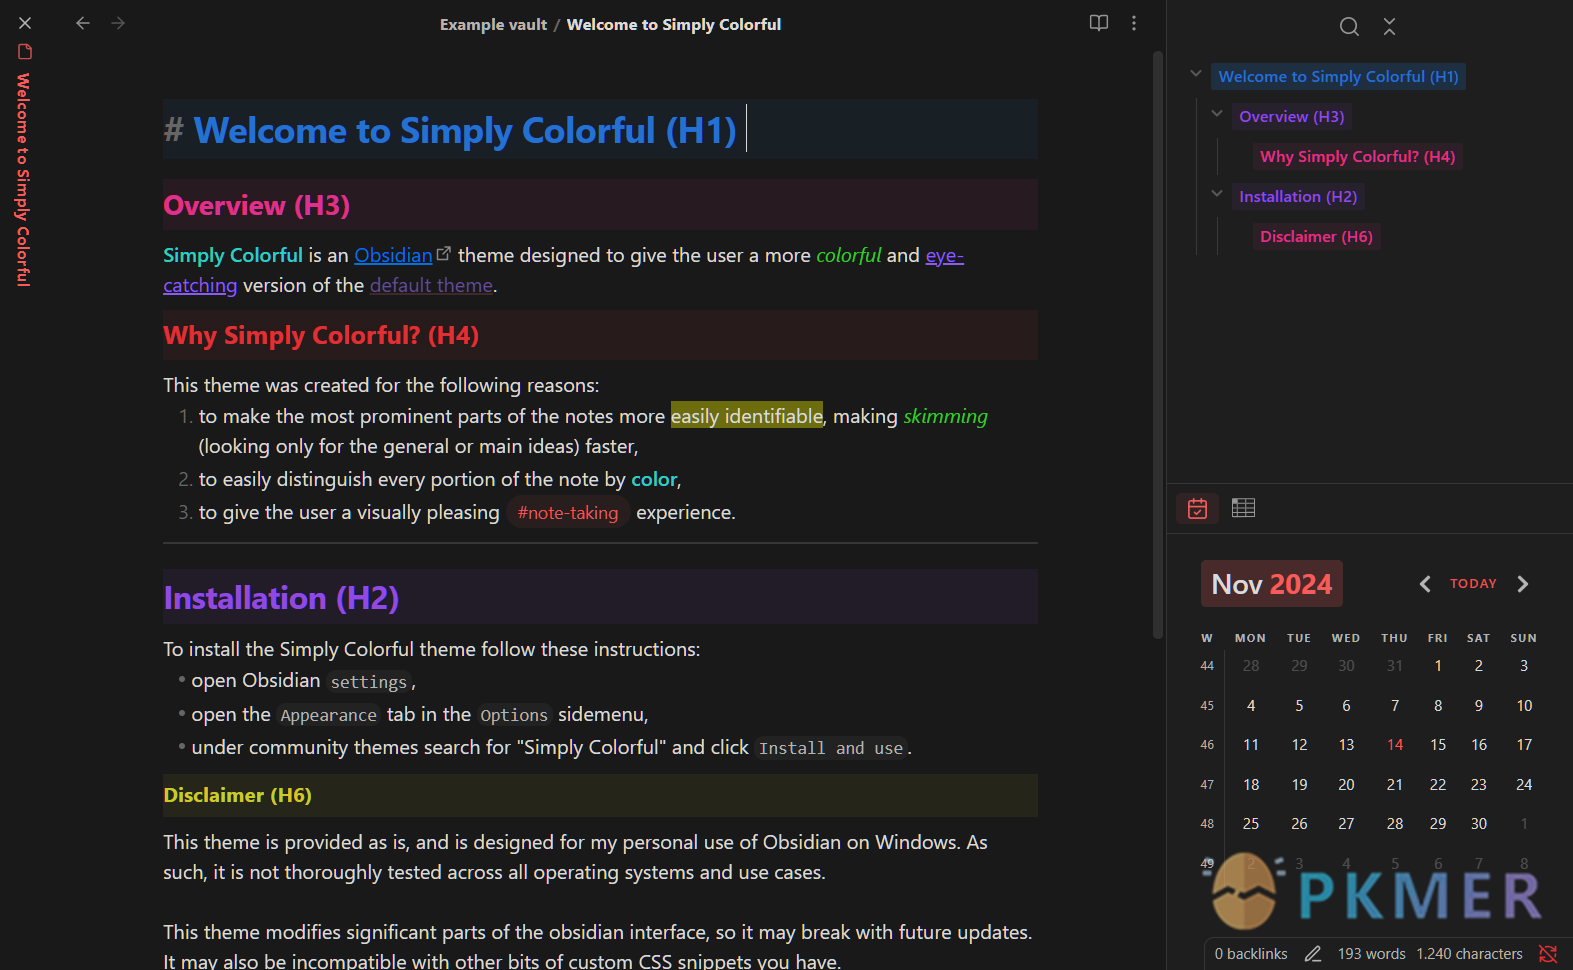Open week 46 in calendar
This screenshot has width=1573, height=970.
coord(1207,745)
